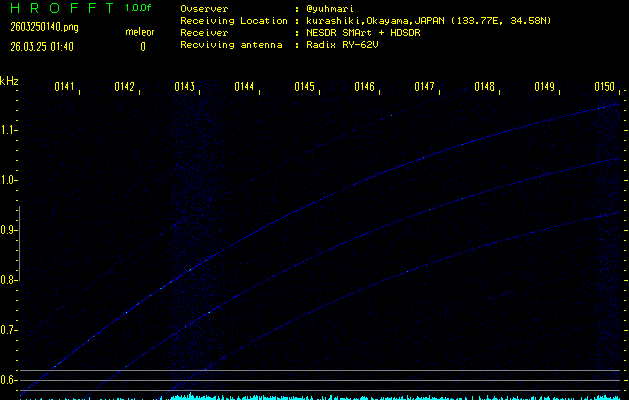Click the 1.1 kHz axis label
This screenshot has width=629, height=400.
[9, 130]
